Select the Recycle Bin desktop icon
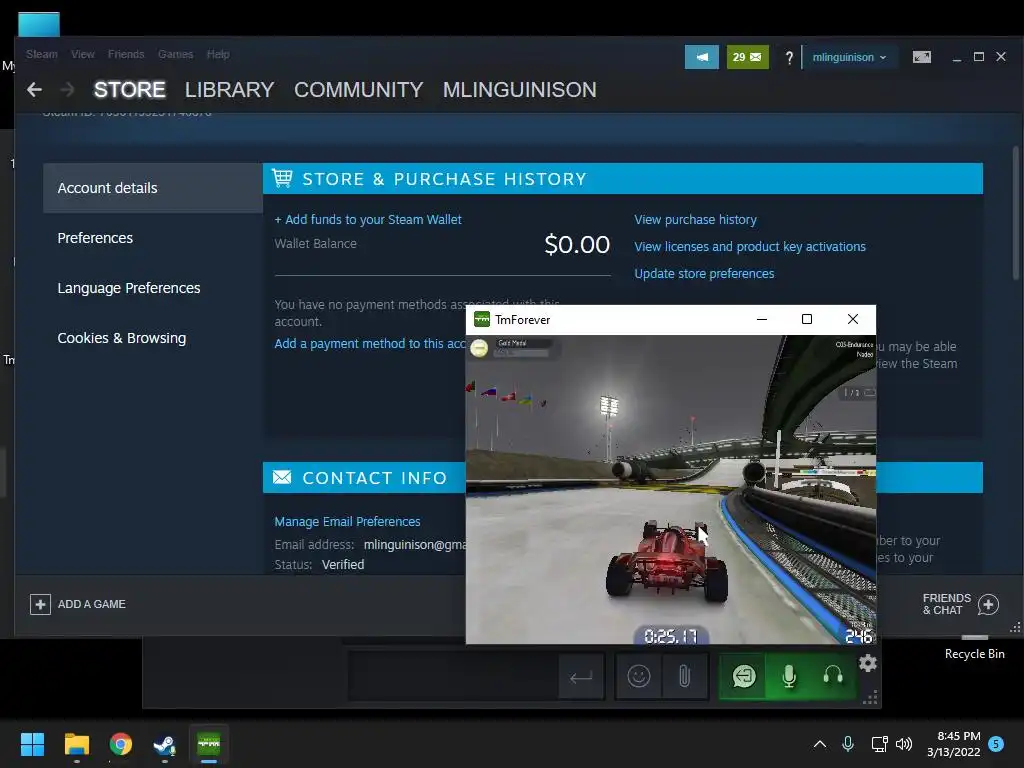 (x=974, y=648)
